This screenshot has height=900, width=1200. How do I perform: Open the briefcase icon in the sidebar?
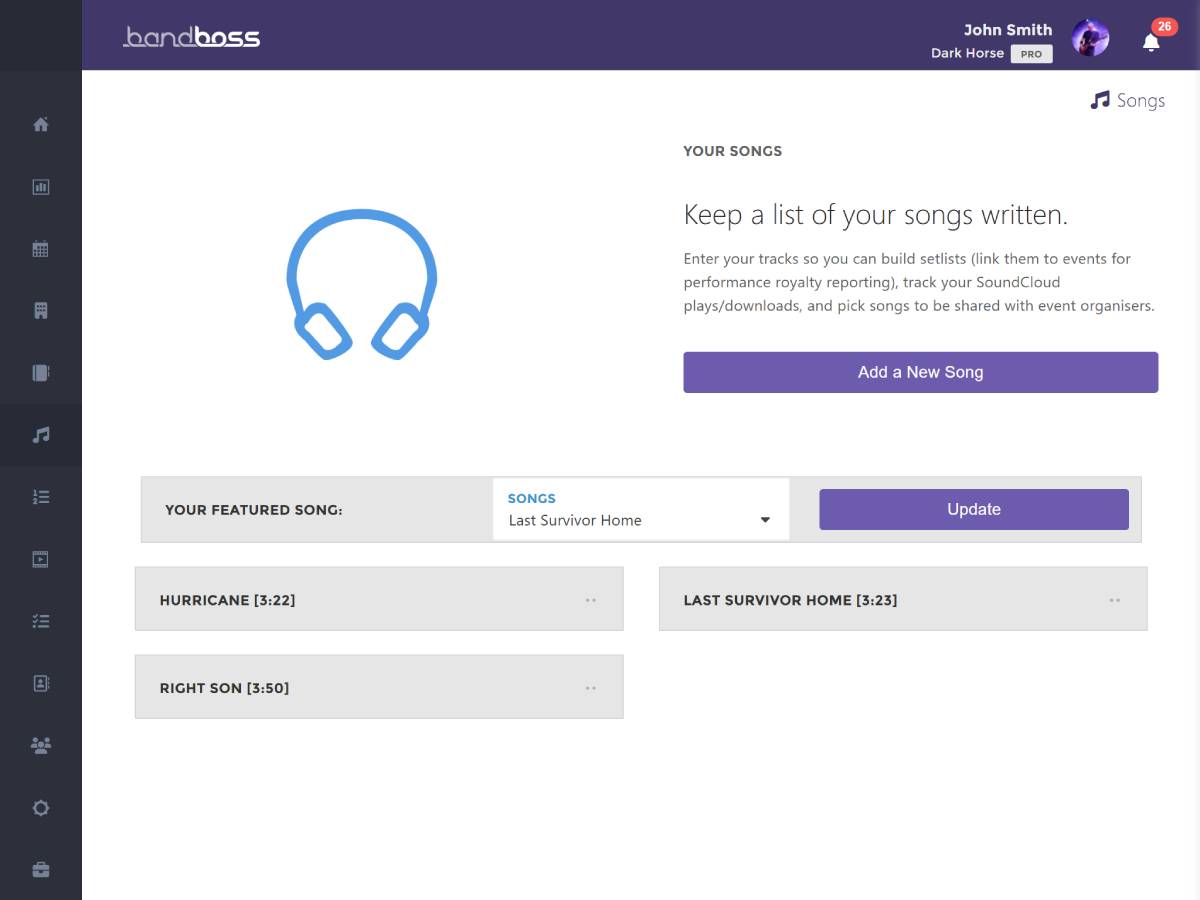coord(41,870)
